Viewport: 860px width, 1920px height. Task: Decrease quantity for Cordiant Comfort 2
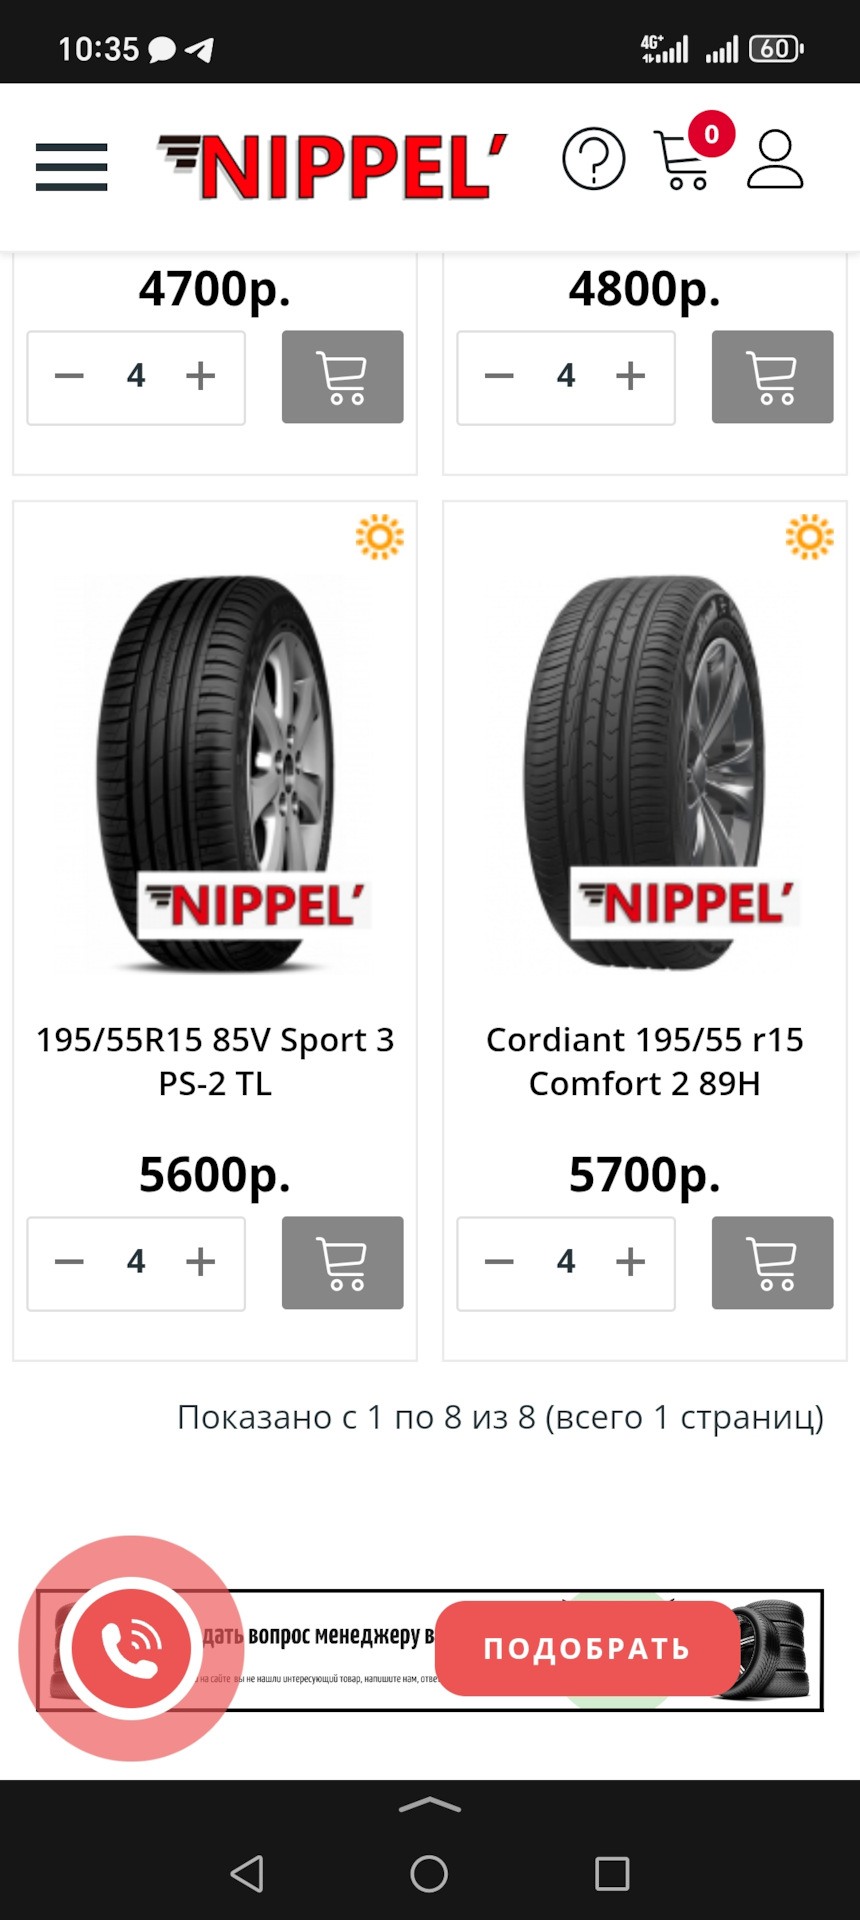coord(499,1262)
